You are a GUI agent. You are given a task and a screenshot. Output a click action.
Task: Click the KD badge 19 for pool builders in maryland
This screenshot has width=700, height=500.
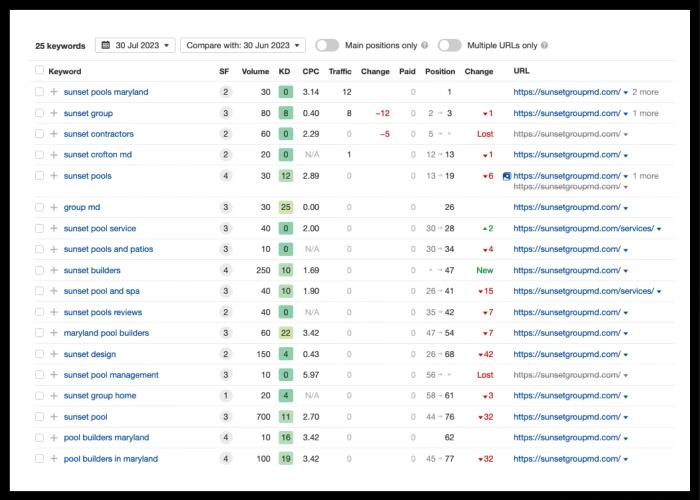[x=286, y=458]
